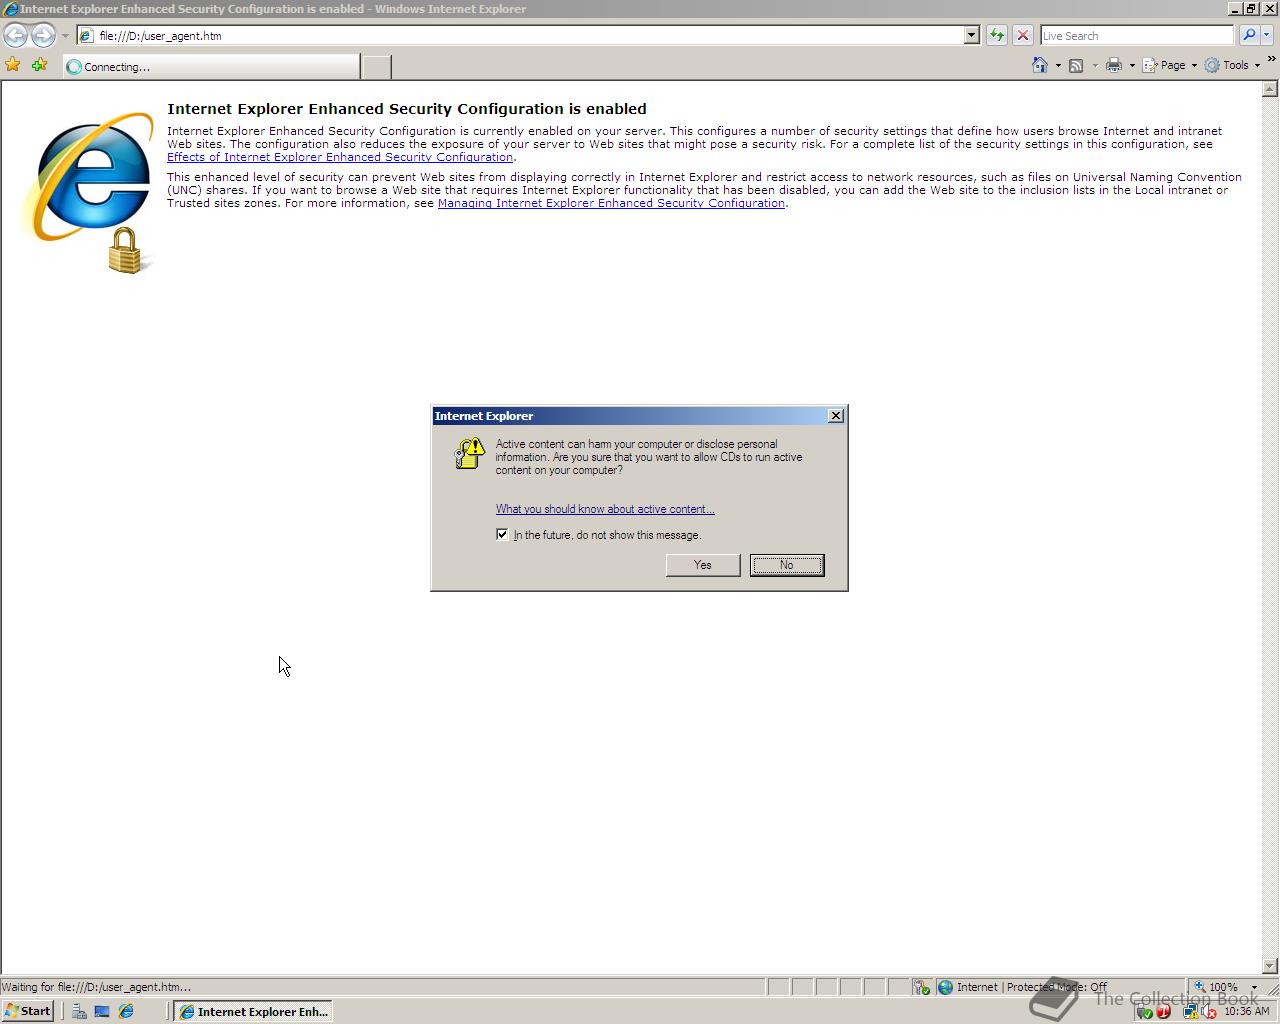Click the green Refresh icon
The width and height of the screenshot is (1280, 1024).
pos(996,35)
